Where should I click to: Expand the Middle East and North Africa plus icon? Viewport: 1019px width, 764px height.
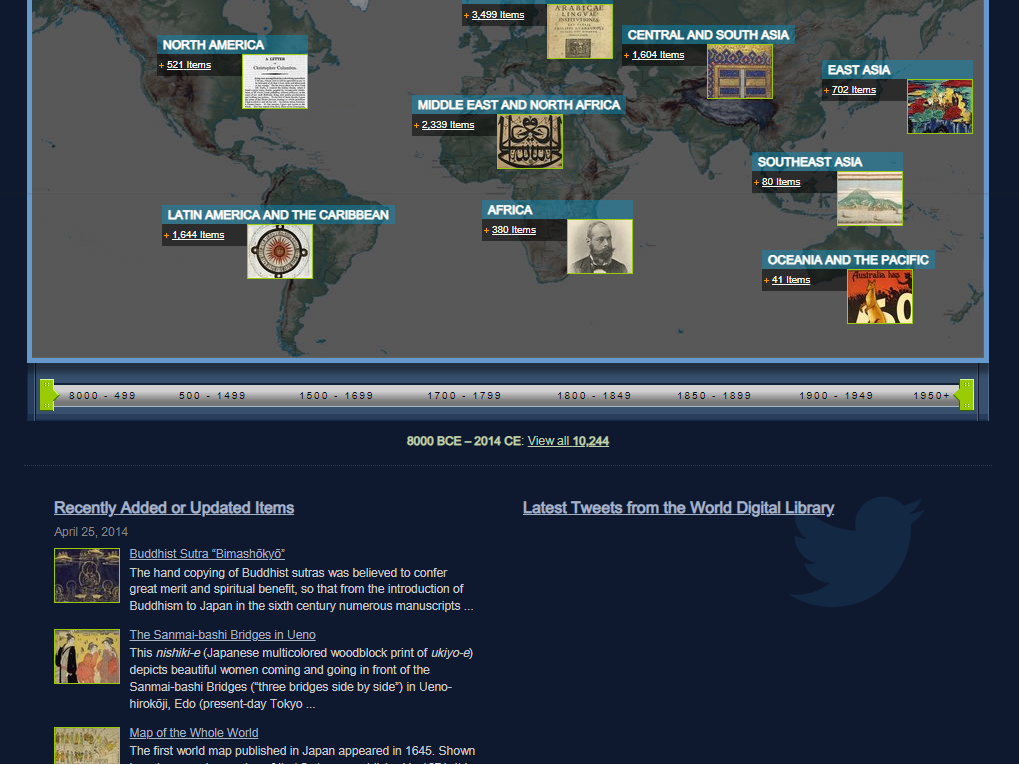pos(416,125)
